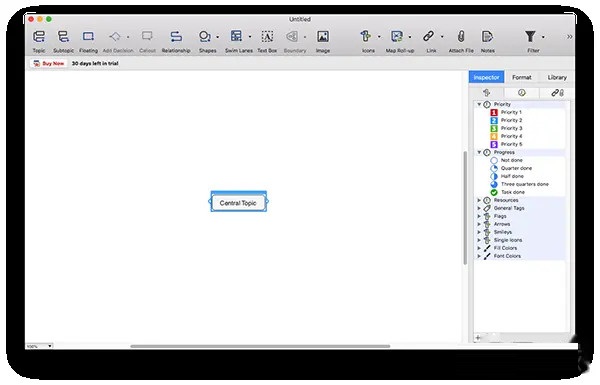This screenshot has height=385, width=600.
Task: Open the dropdown arrow next to Shapes
Action: click(x=218, y=38)
